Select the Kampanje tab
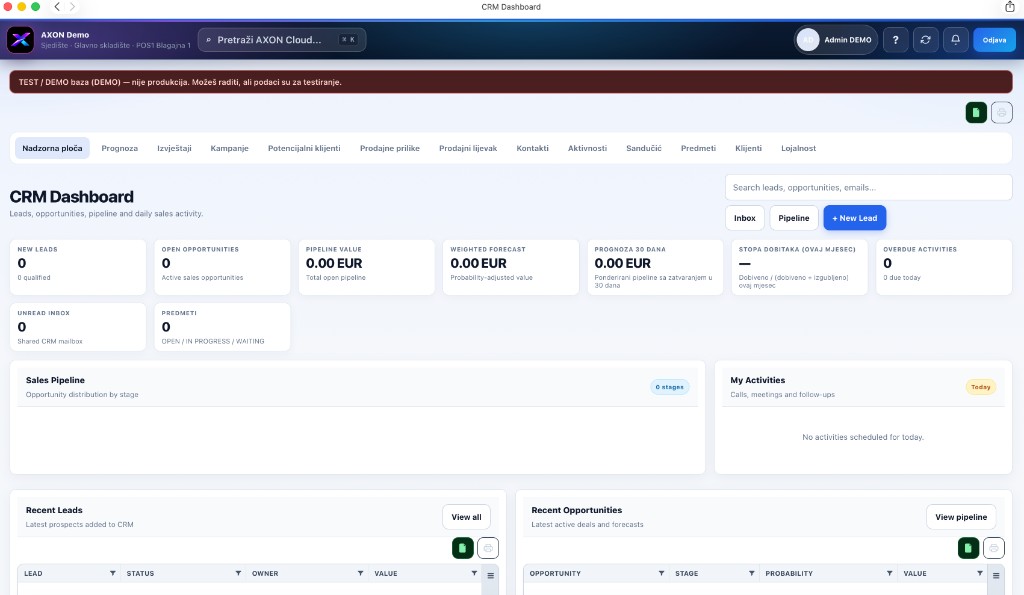 (229, 148)
